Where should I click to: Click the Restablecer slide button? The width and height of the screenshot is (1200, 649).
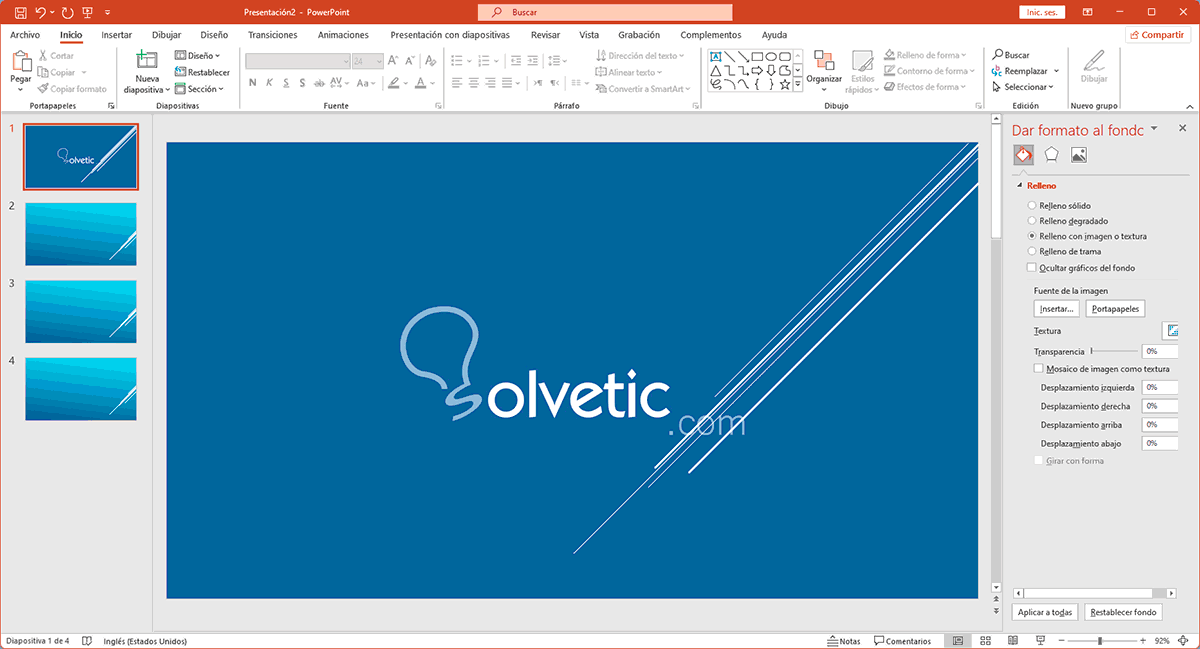tap(202, 72)
